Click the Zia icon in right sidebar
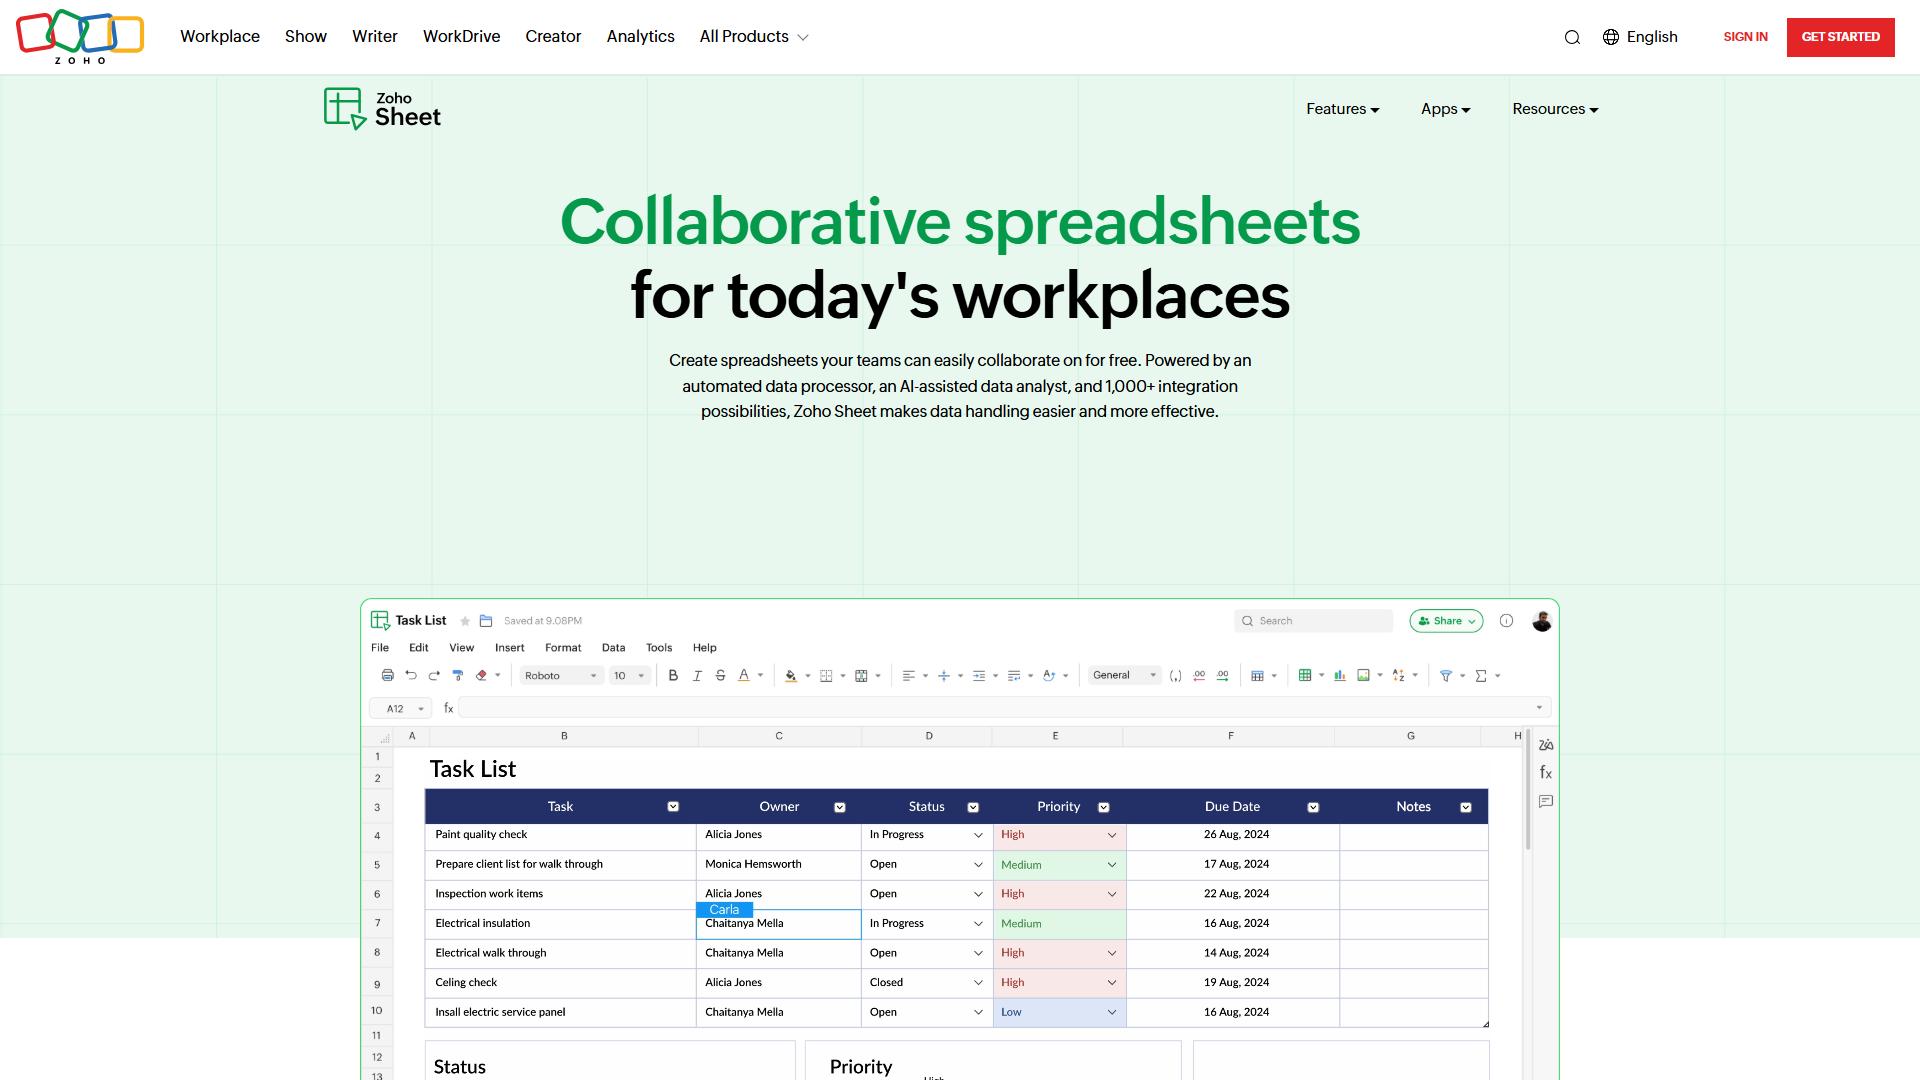Viewport: 1920px width, 1080px height. click(x=1546, y=745)
